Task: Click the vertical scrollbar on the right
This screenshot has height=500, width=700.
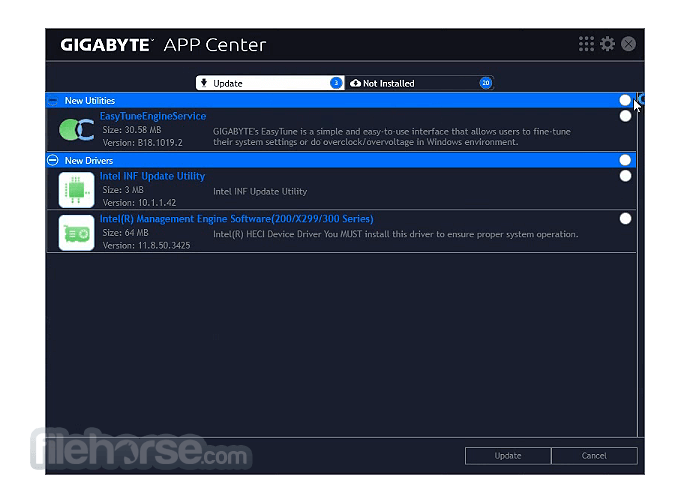Action: (640, 263)
